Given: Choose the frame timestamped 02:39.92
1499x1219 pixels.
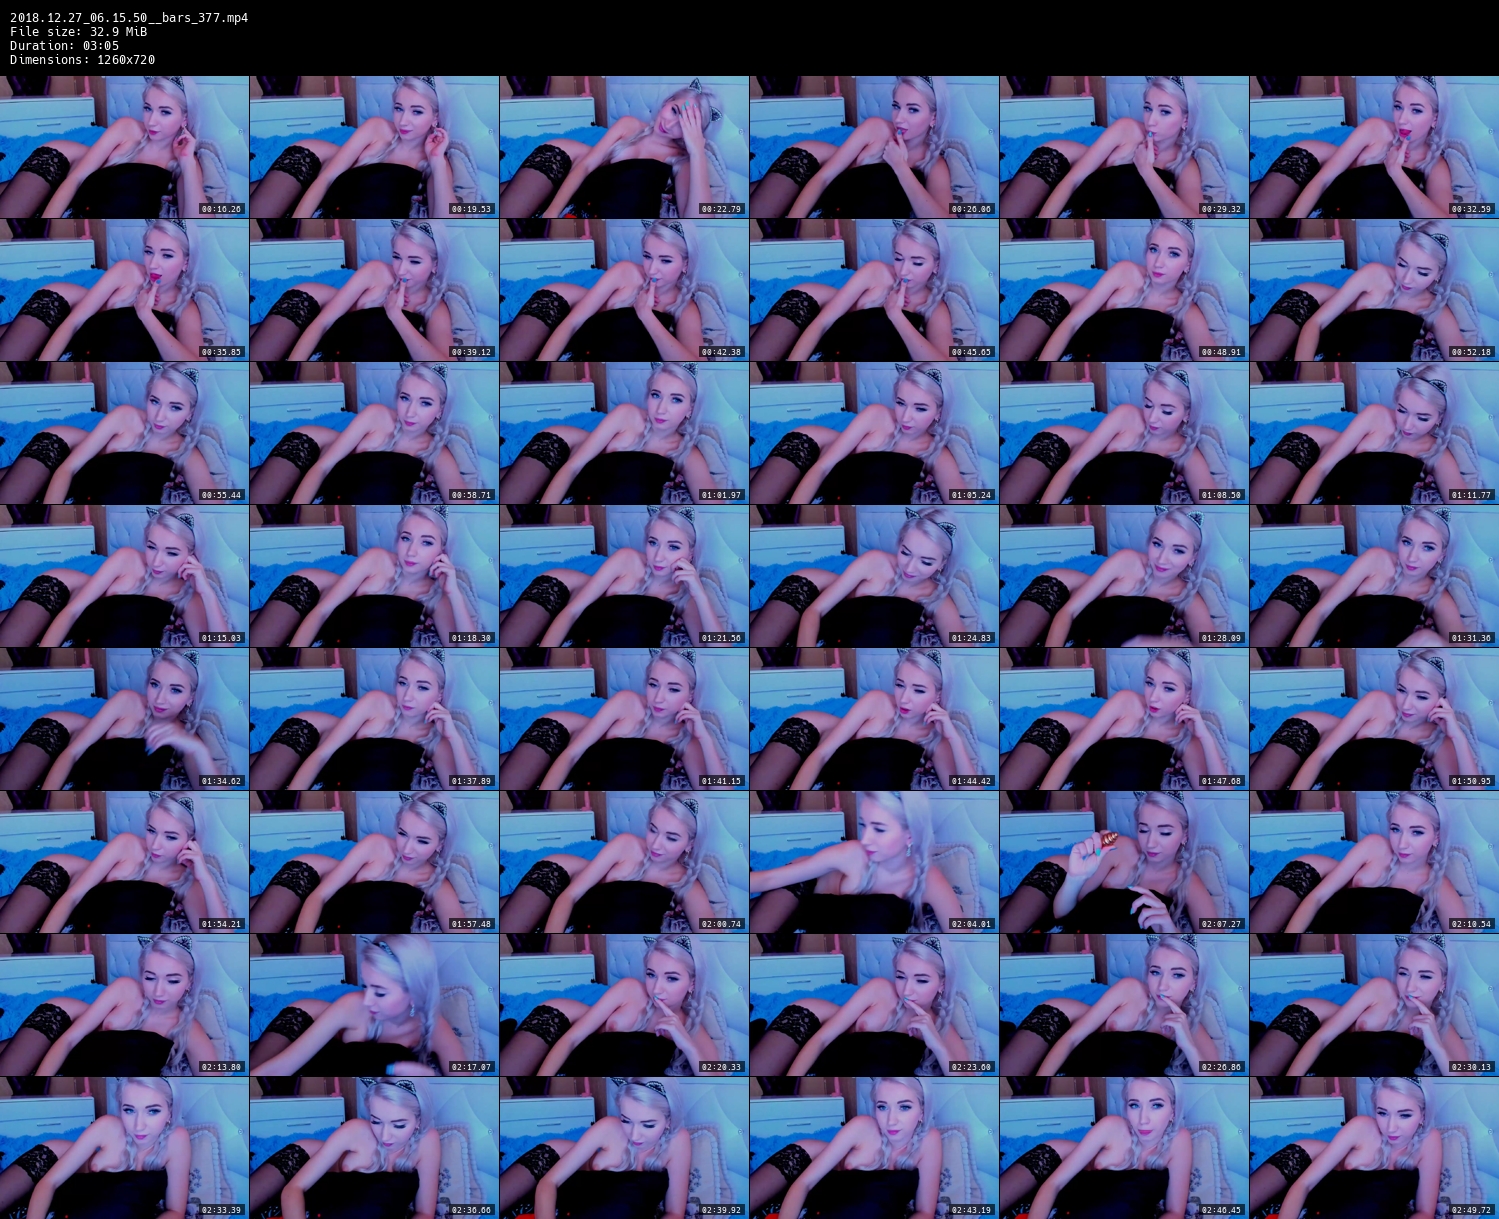Looking at the screenshot, I should (624, 1148).
